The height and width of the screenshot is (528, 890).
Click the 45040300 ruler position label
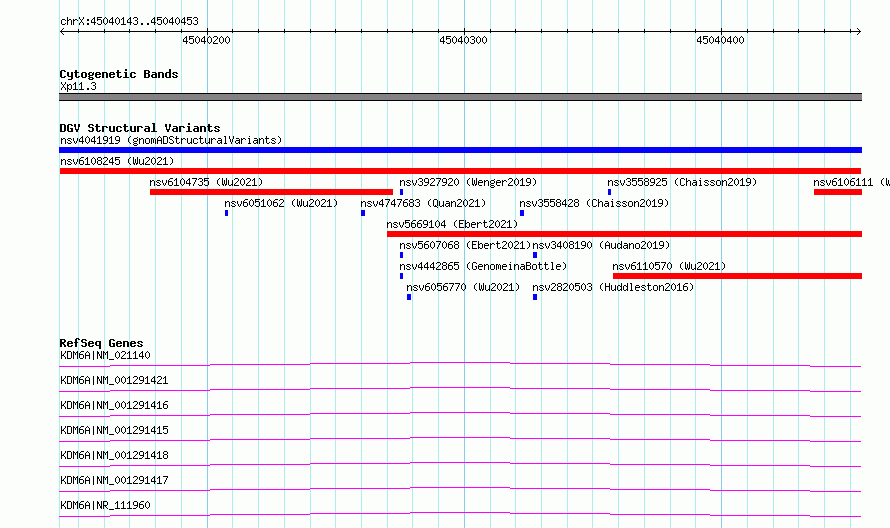tap(463, 40)
